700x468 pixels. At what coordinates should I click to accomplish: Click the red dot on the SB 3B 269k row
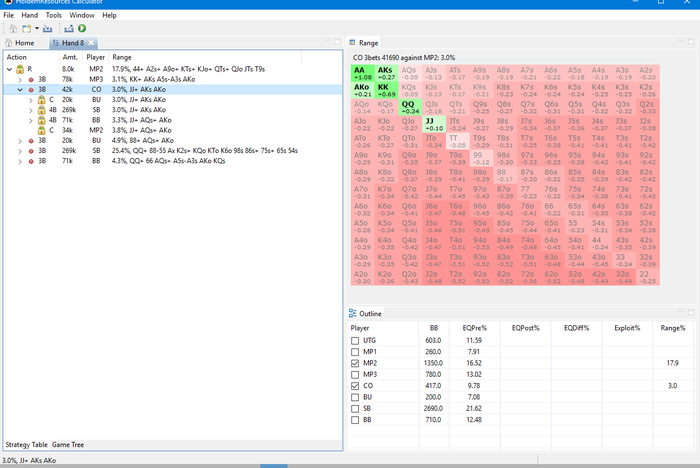31,151
